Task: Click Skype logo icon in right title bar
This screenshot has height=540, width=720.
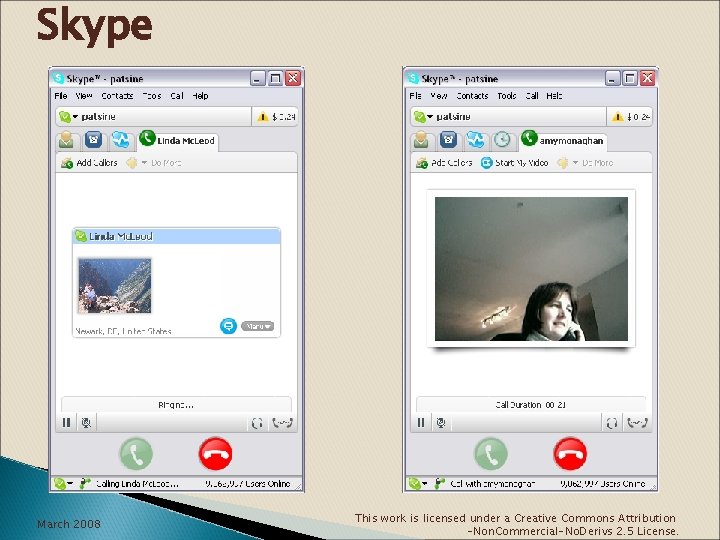Action: 413,78
